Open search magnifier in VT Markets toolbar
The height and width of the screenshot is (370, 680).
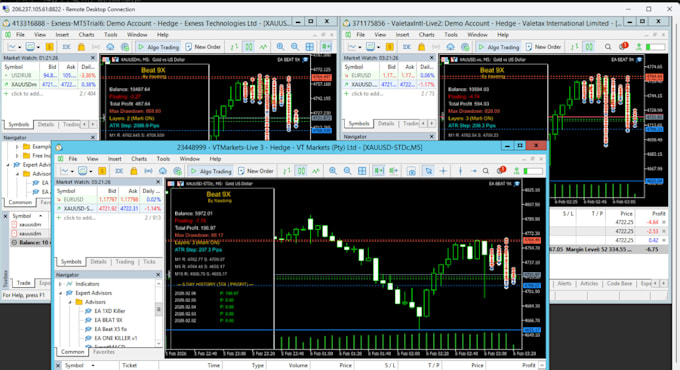[x=486, y=171]
